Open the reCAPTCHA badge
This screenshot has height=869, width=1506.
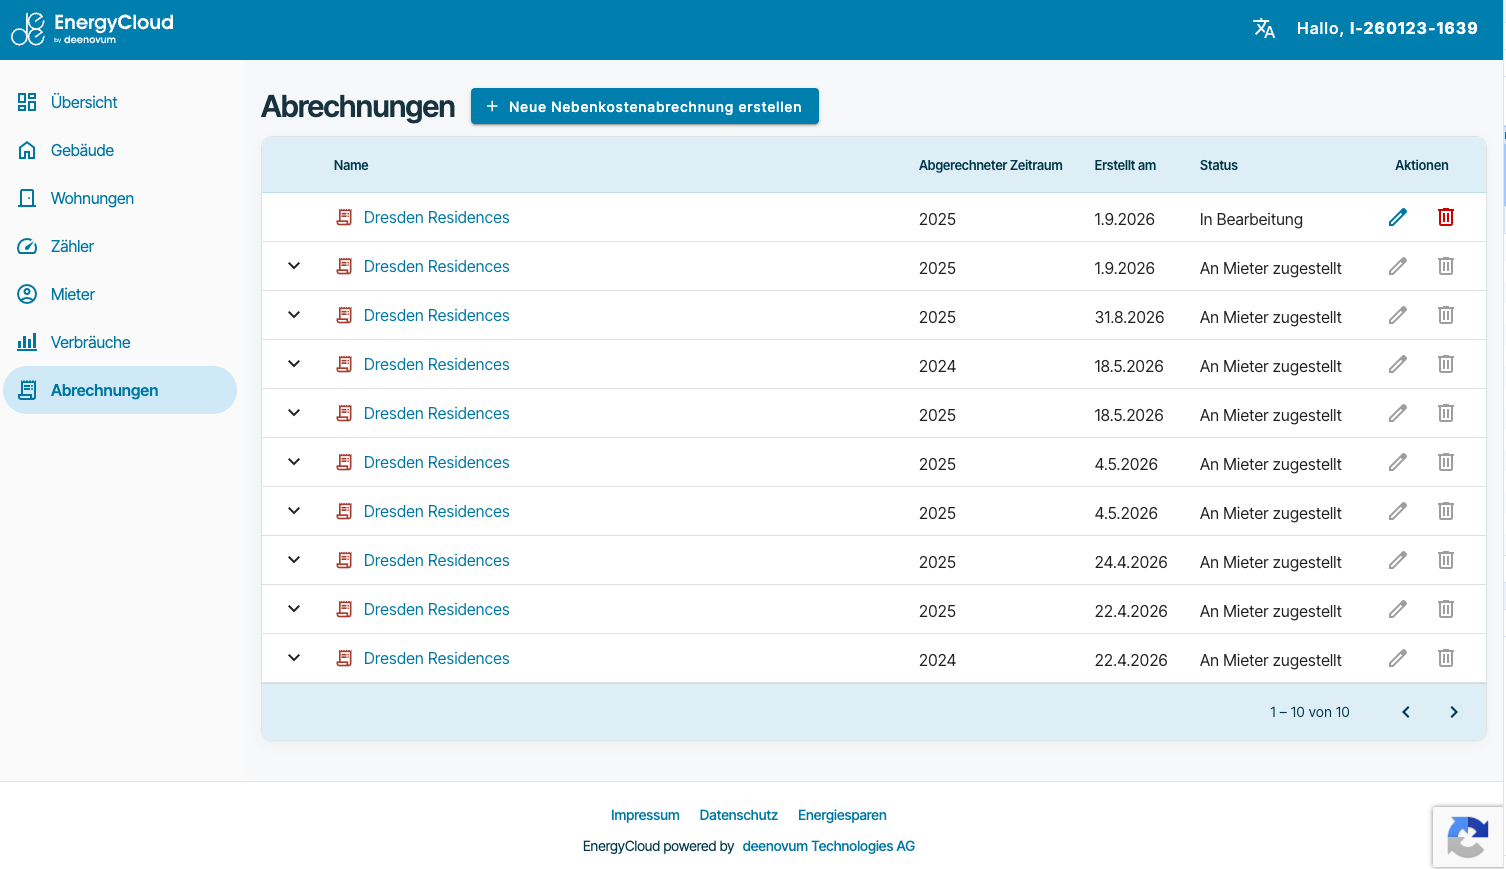click(1468, 837)
